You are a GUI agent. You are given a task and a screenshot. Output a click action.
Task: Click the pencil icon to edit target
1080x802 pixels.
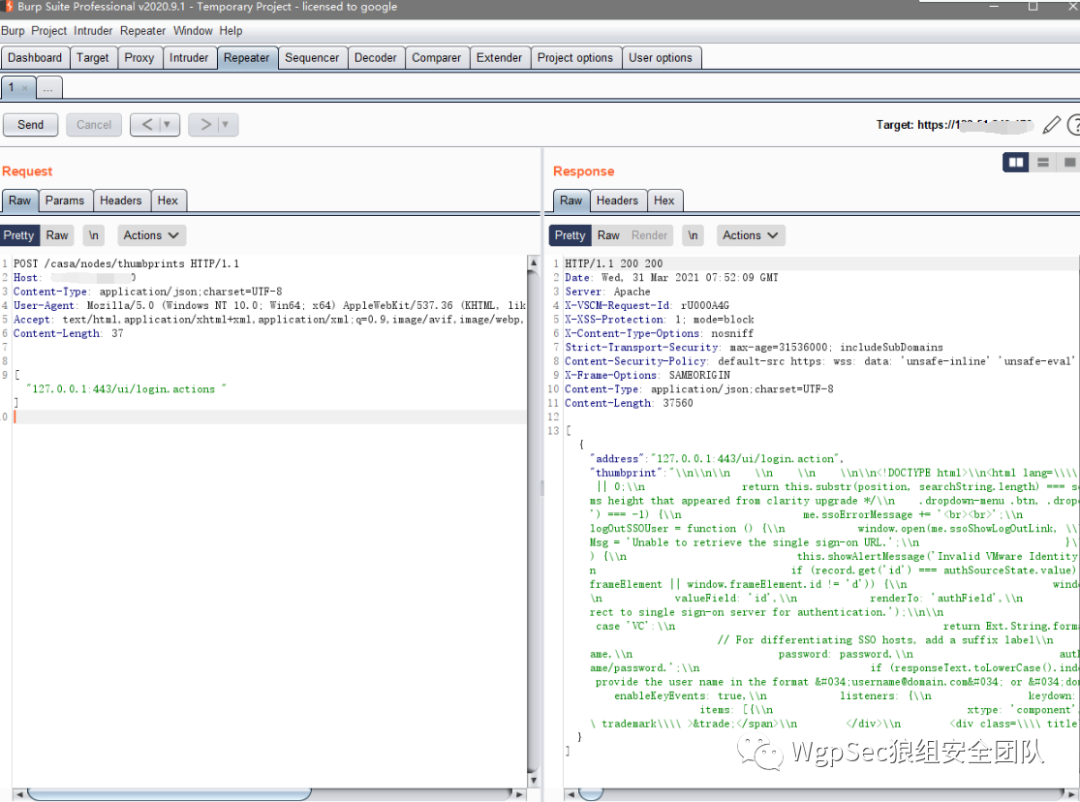[x=1051, y=125]
